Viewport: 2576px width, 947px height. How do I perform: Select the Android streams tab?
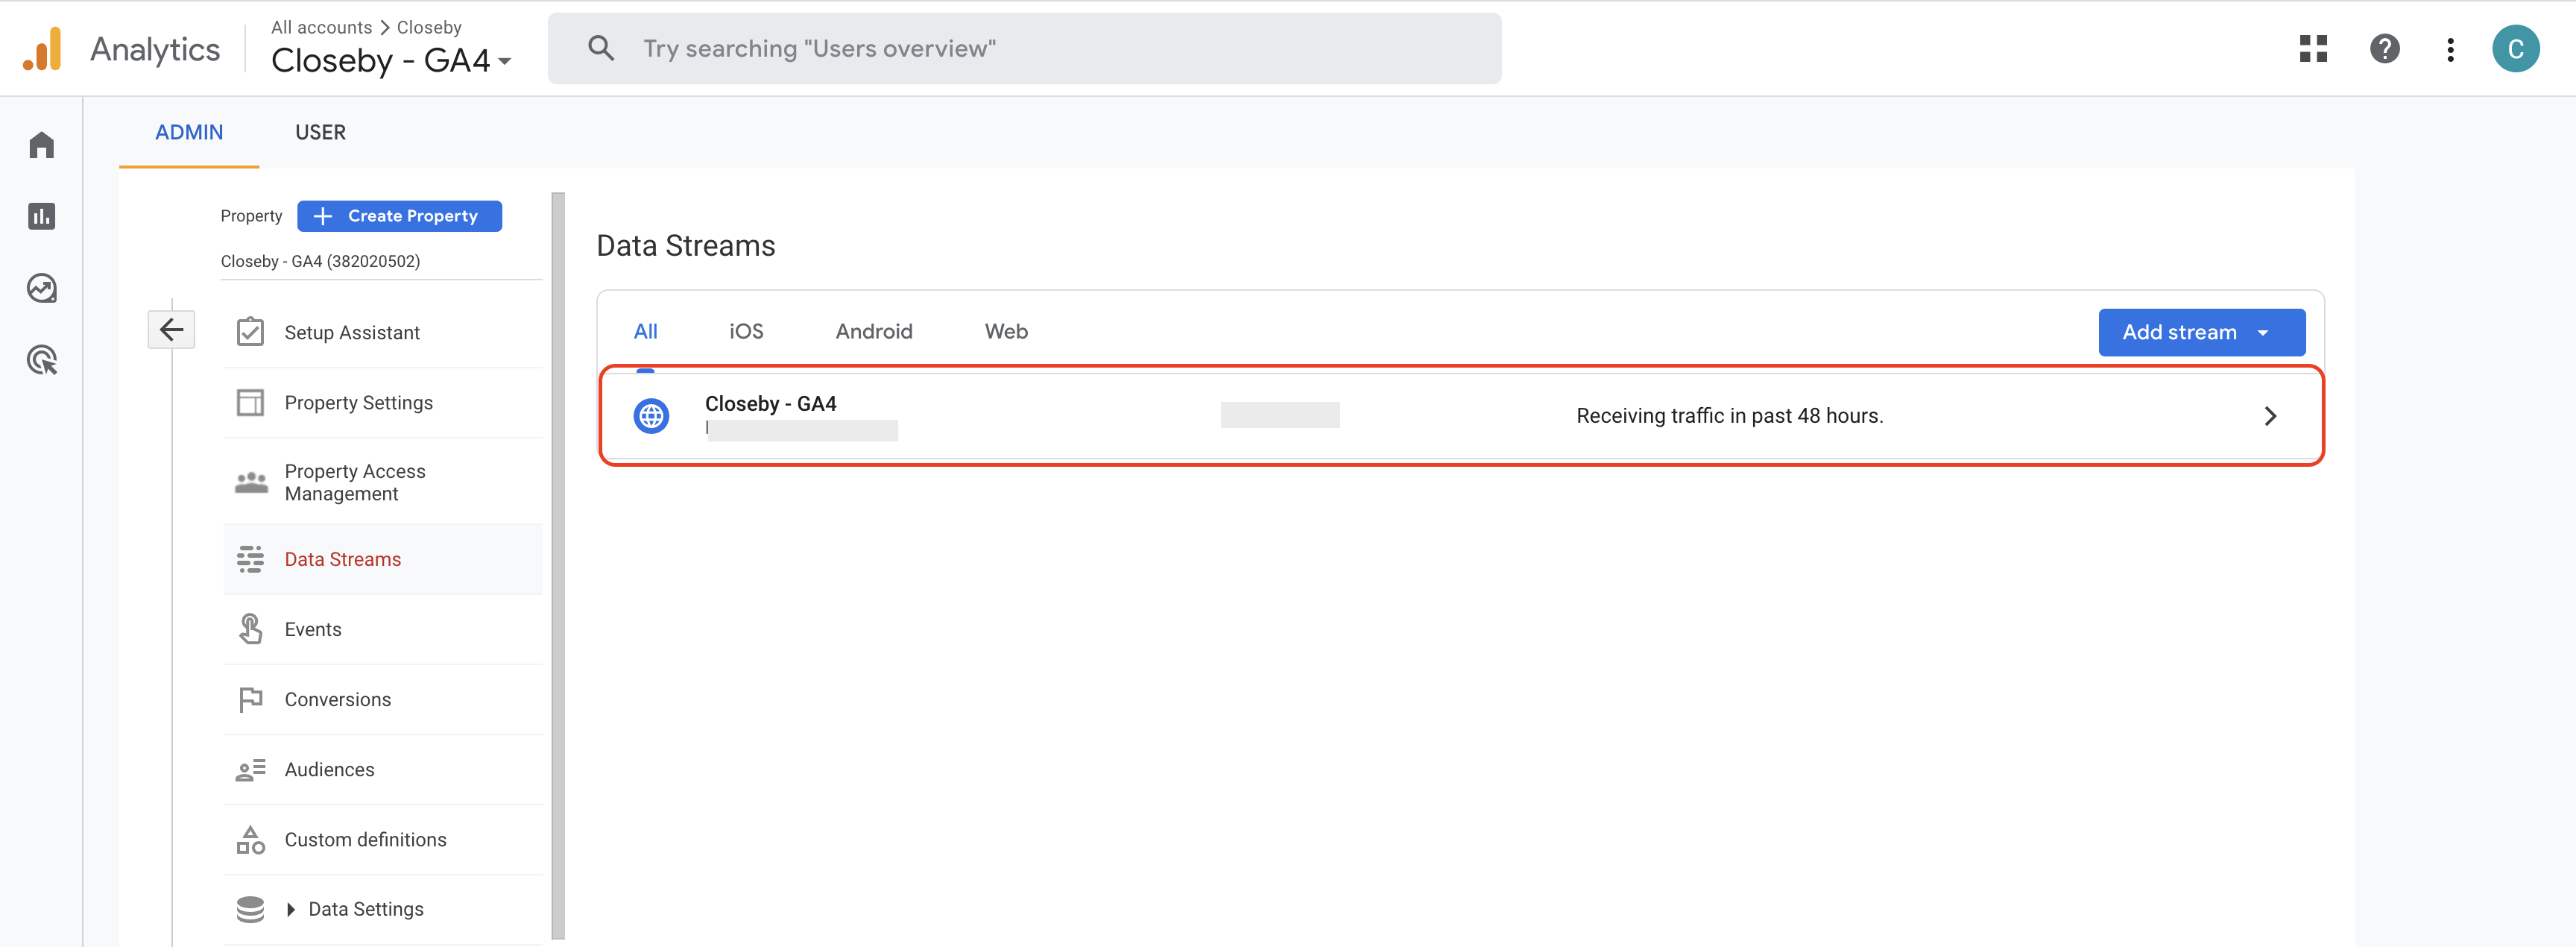[874, 331]
